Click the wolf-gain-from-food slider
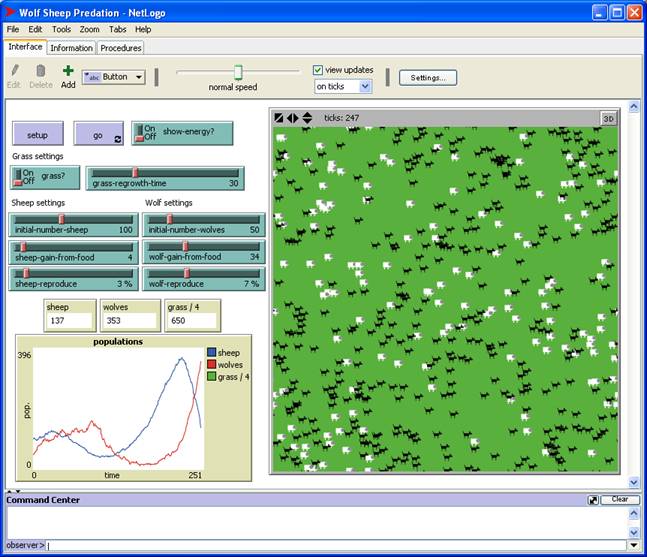The image size is (647, 557). point(204,252)
